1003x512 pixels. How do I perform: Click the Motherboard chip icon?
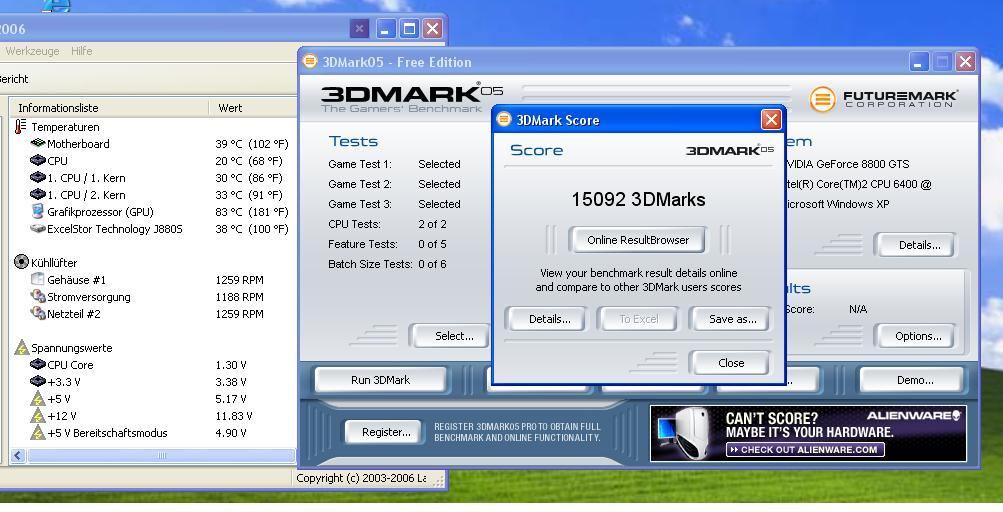[38, 143]
